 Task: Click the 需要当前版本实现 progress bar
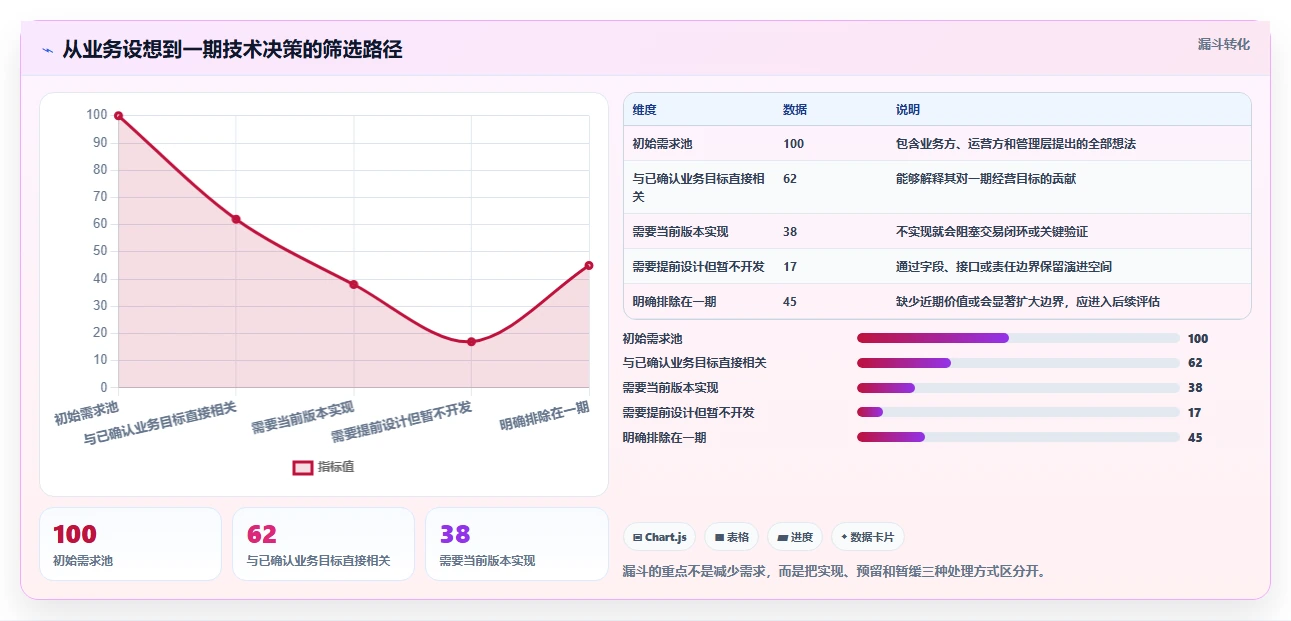[1018, 388]
